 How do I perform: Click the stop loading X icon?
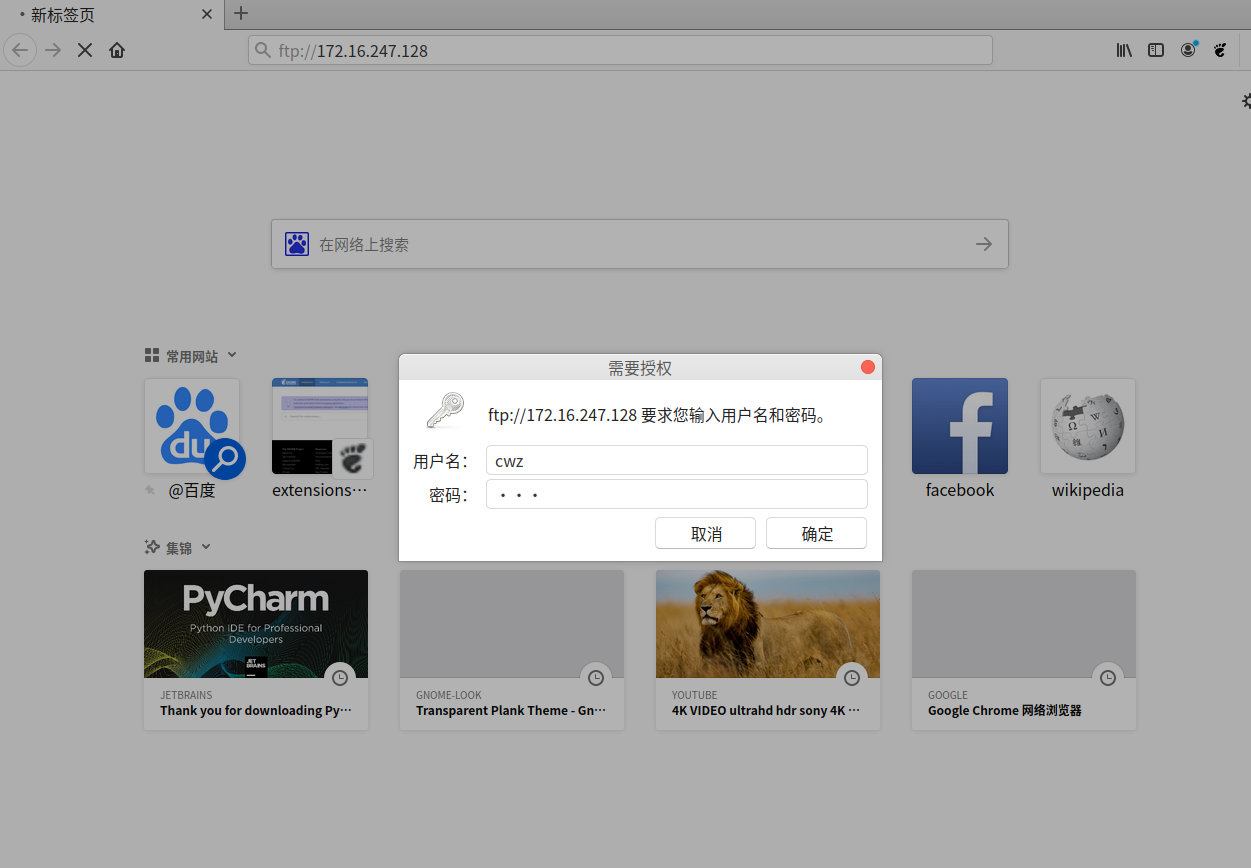[85, 50]
